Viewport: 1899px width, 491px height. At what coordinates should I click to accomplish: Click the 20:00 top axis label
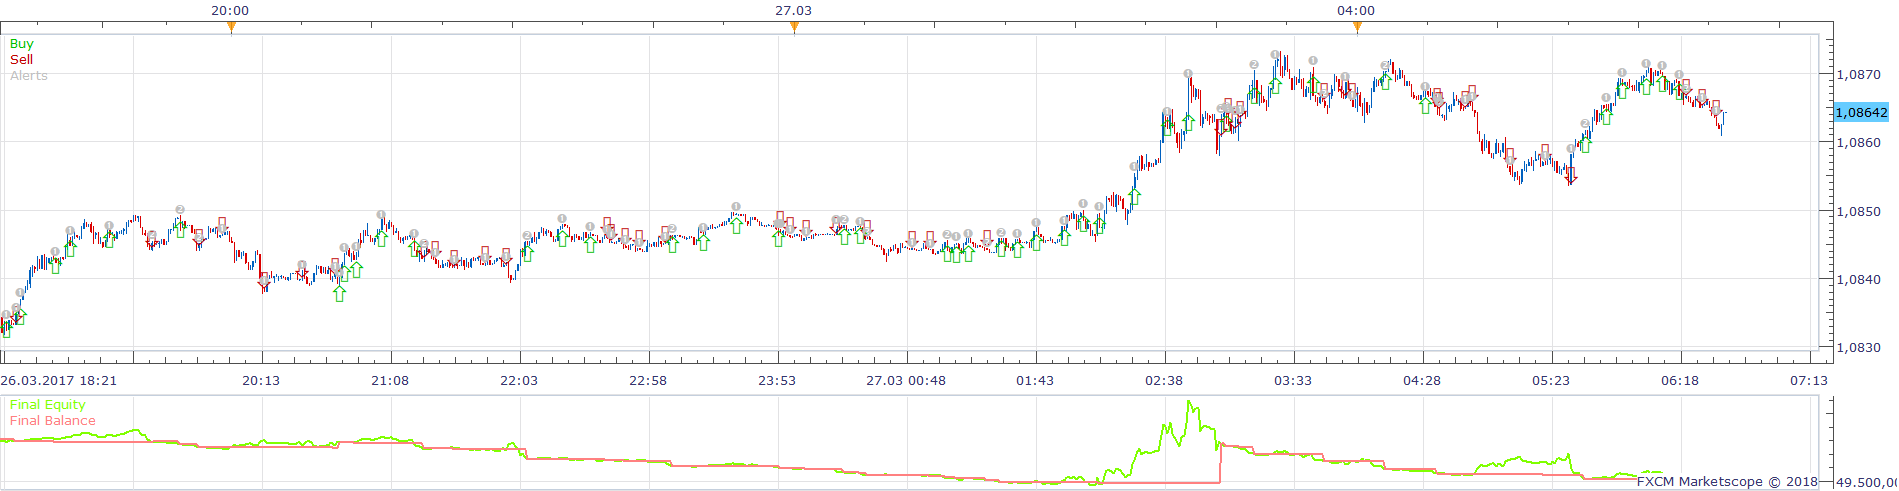pyautogui.click(x=230, y=11)
